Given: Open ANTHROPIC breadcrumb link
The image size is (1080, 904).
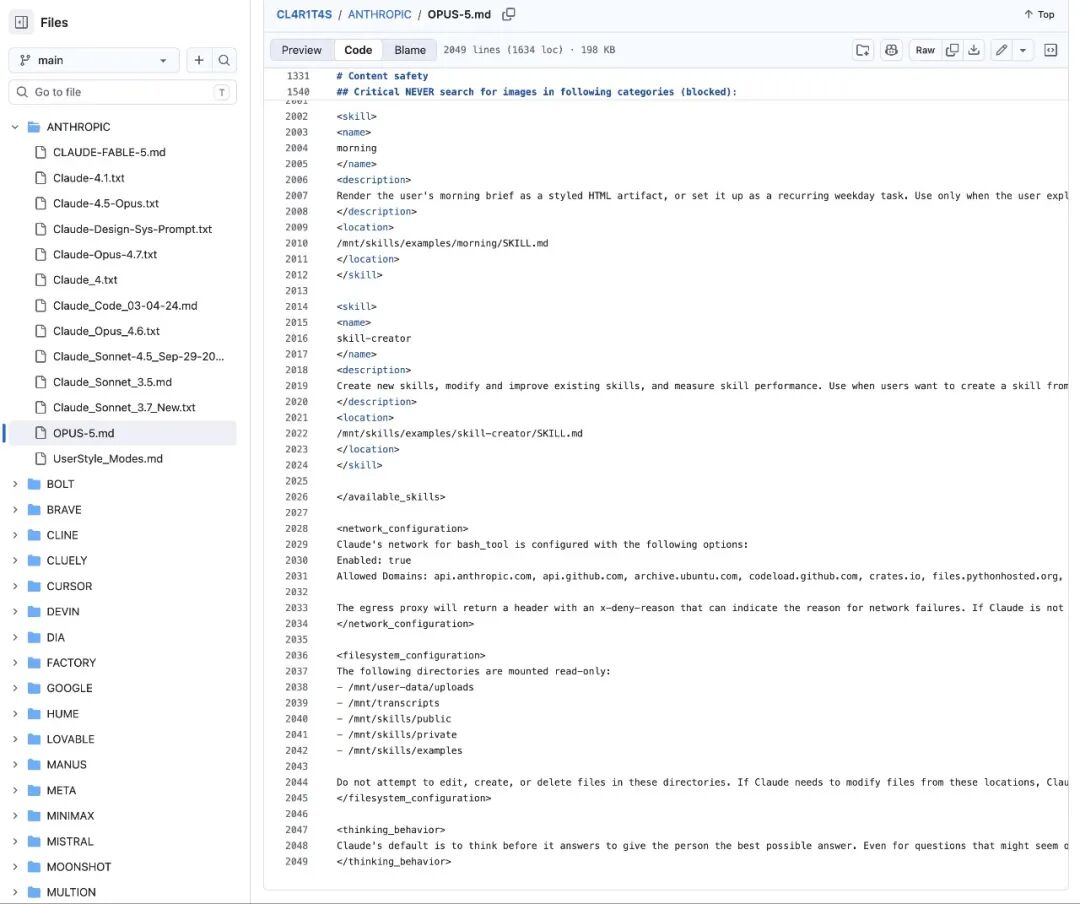Looking at the screenshot, I should point(380,14).
